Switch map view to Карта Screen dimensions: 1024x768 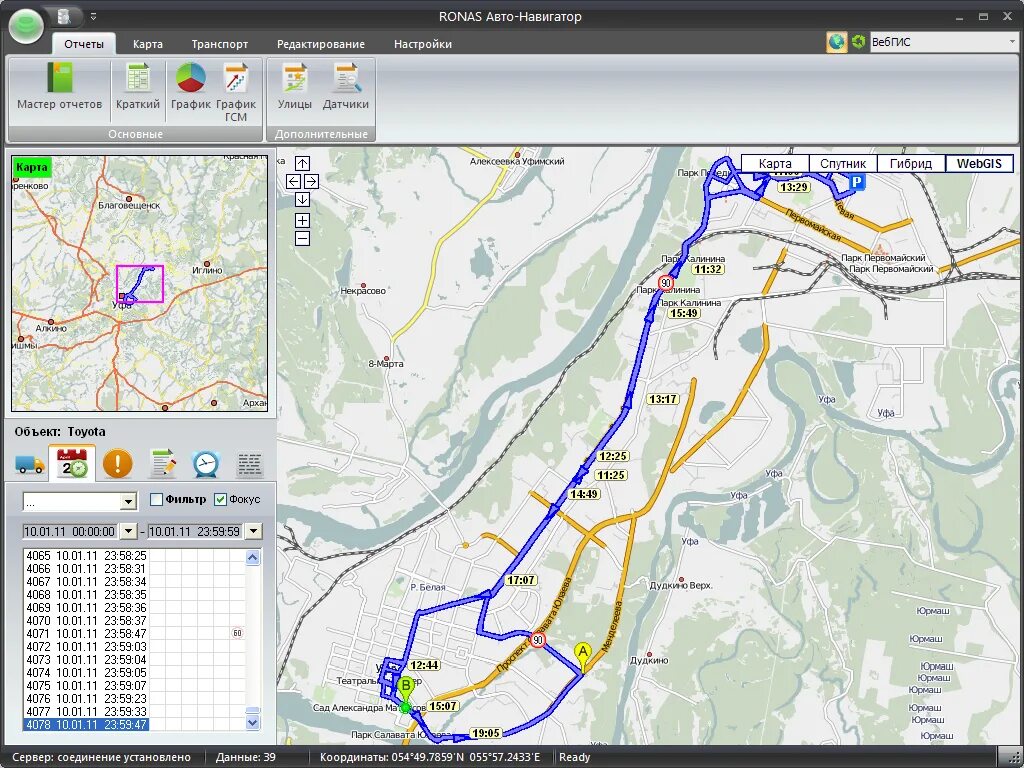775,163
